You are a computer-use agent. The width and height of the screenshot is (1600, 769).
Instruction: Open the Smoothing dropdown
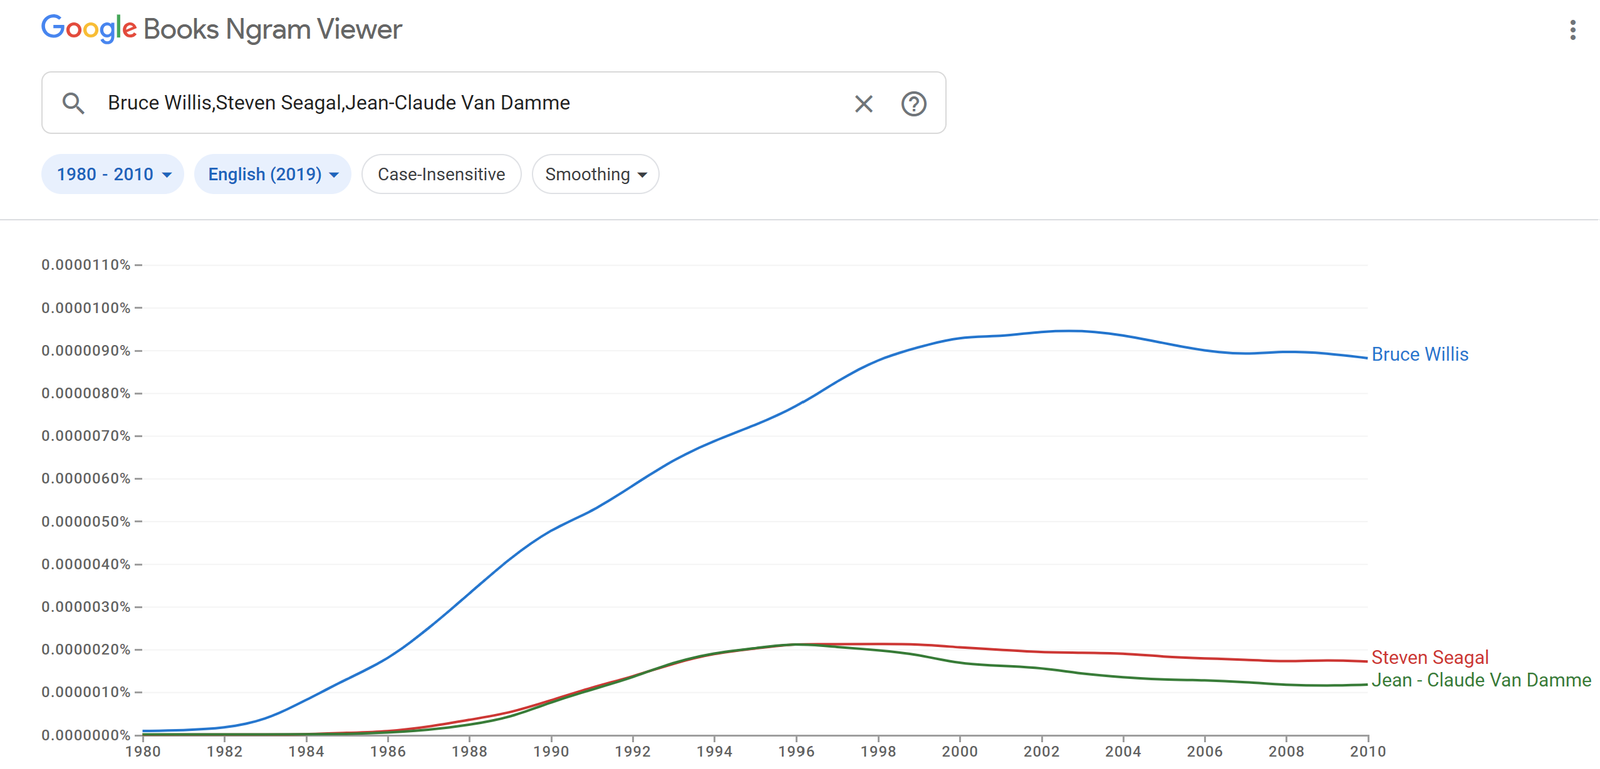tap(595, 174)
